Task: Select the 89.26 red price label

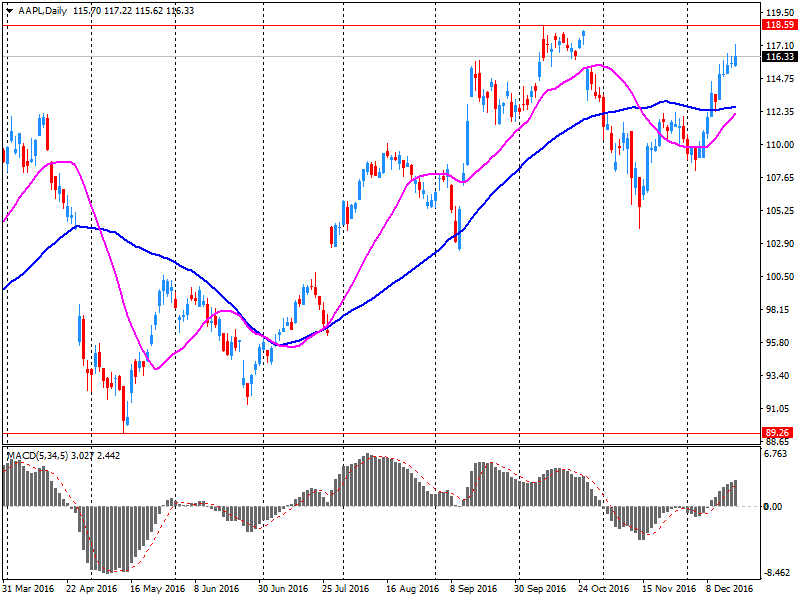Action: [x=778, y=433]
